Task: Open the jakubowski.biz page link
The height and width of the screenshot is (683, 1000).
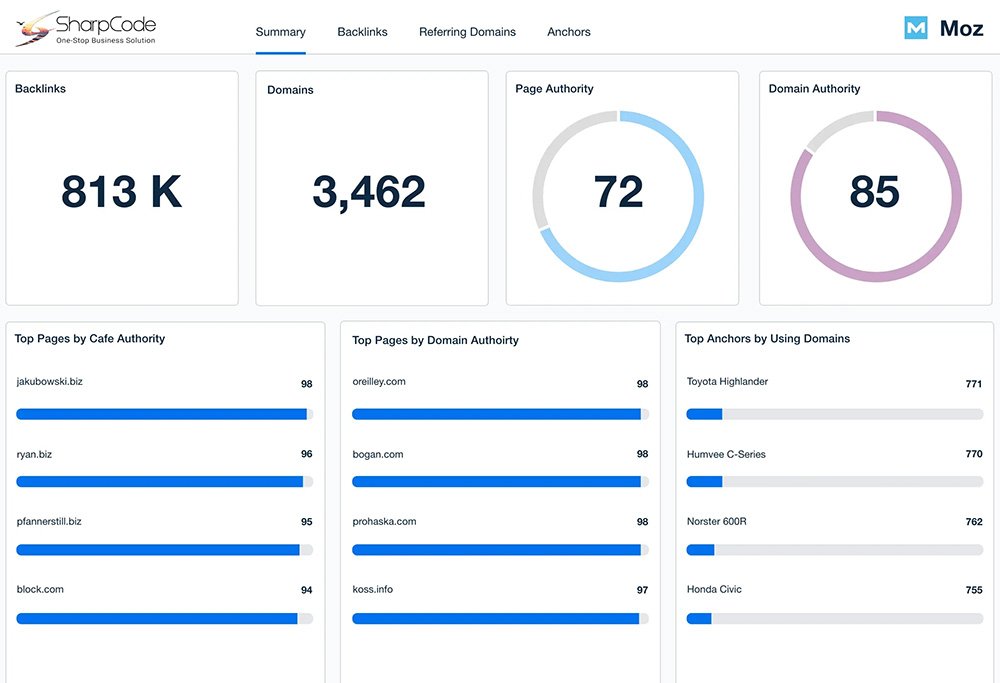Action: [x=50, y=382]
